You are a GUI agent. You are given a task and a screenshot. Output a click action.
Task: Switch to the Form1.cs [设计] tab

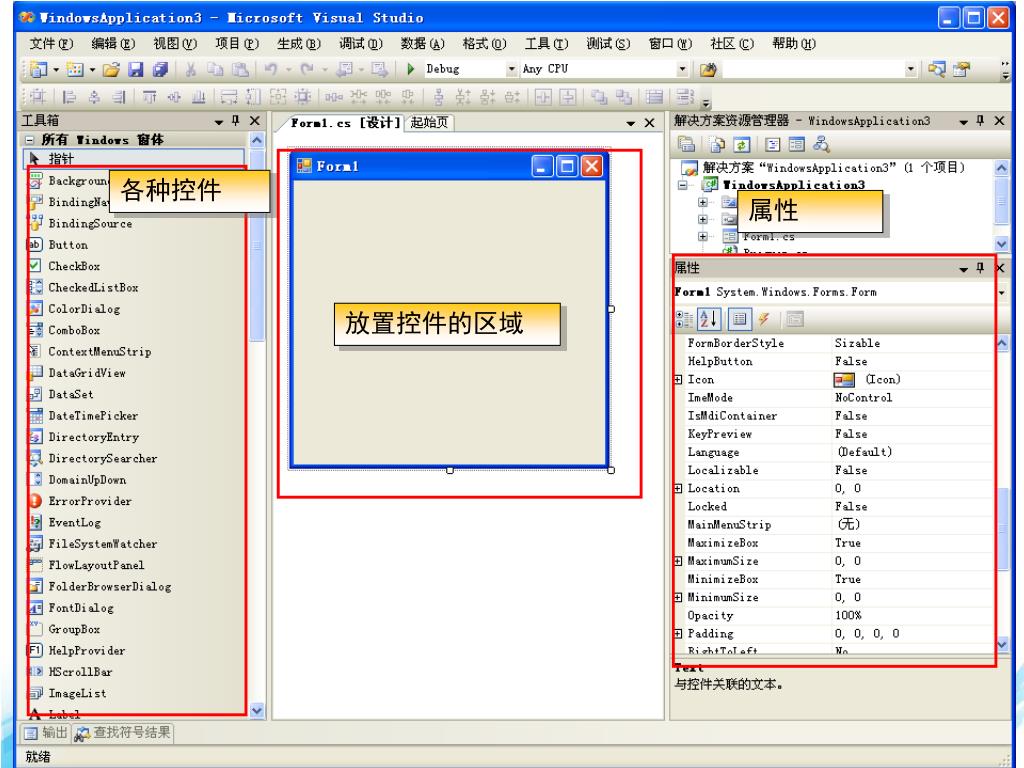pyautogui.click(x=345, y=123)
